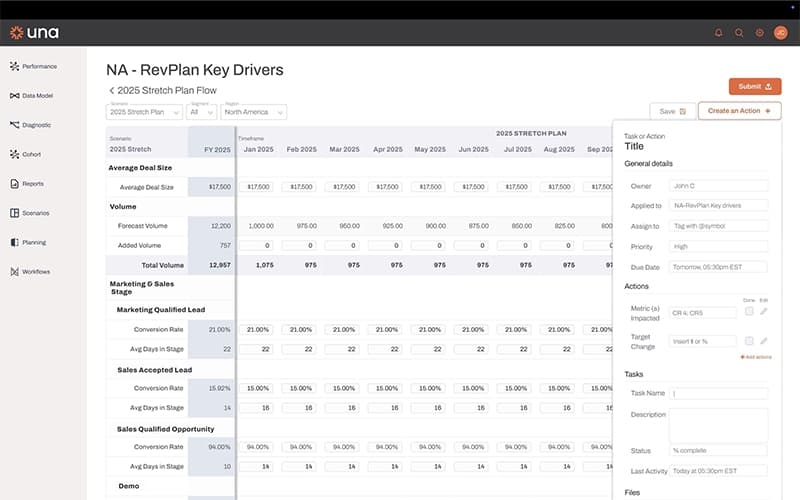Open the Priority field showing High
This screenshot has height=500, width=800.
(x=718, y=246)
